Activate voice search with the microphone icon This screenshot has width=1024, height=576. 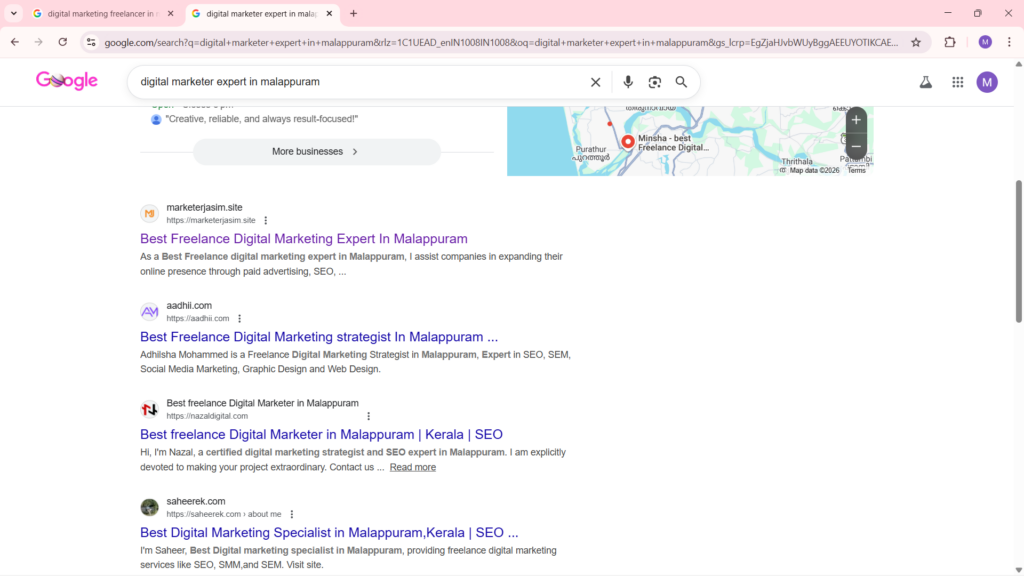(x=628, y=81)
